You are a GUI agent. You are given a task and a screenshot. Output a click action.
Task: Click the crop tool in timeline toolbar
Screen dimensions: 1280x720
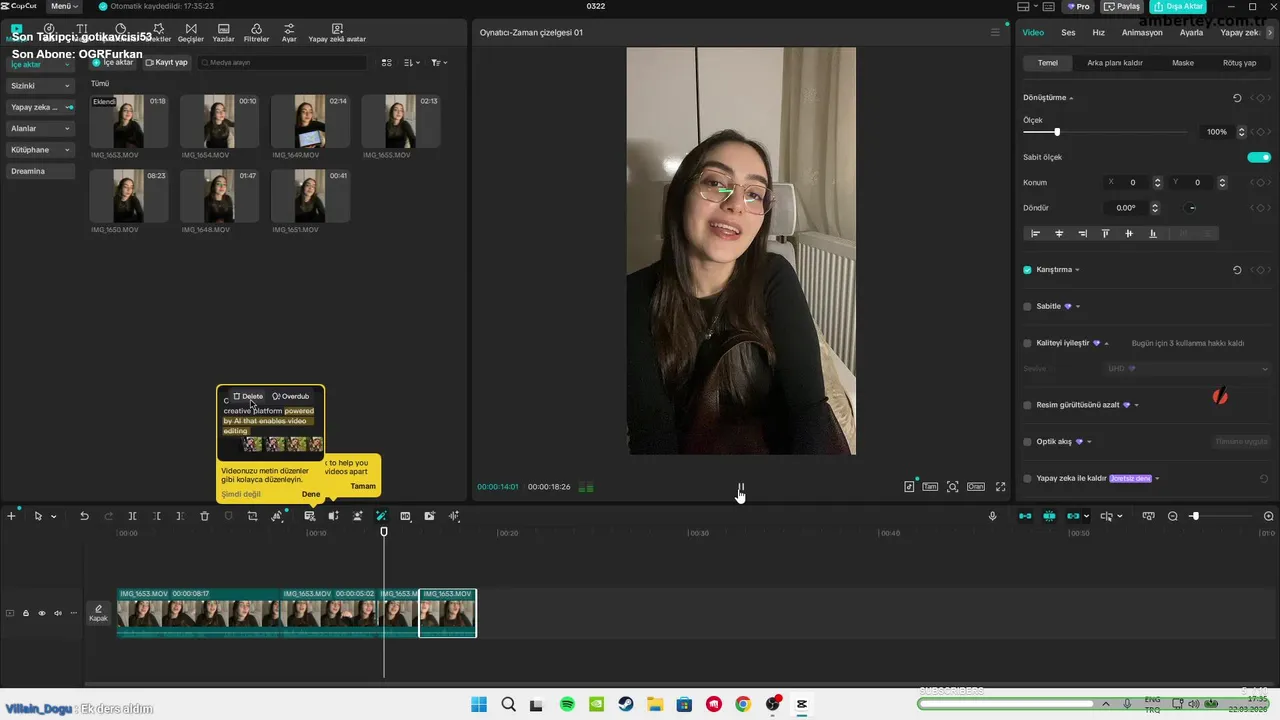[x=252, y=516]
